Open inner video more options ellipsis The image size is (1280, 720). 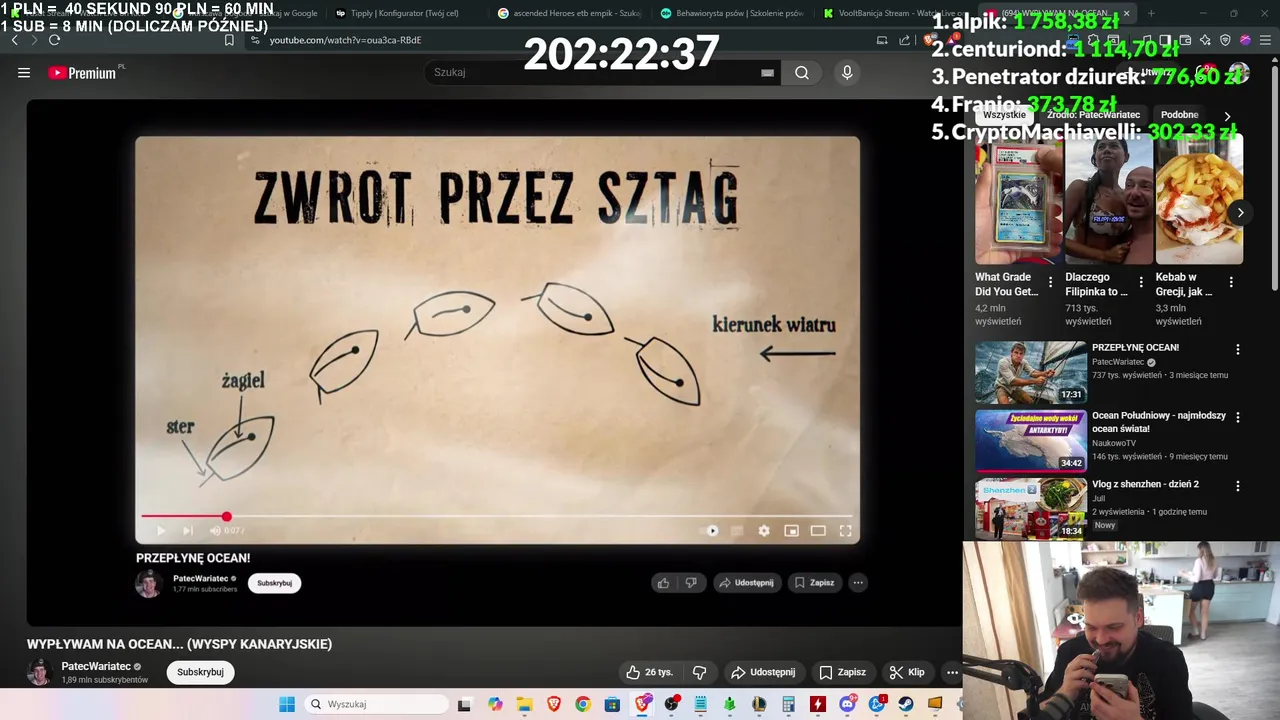coord(858,583)
